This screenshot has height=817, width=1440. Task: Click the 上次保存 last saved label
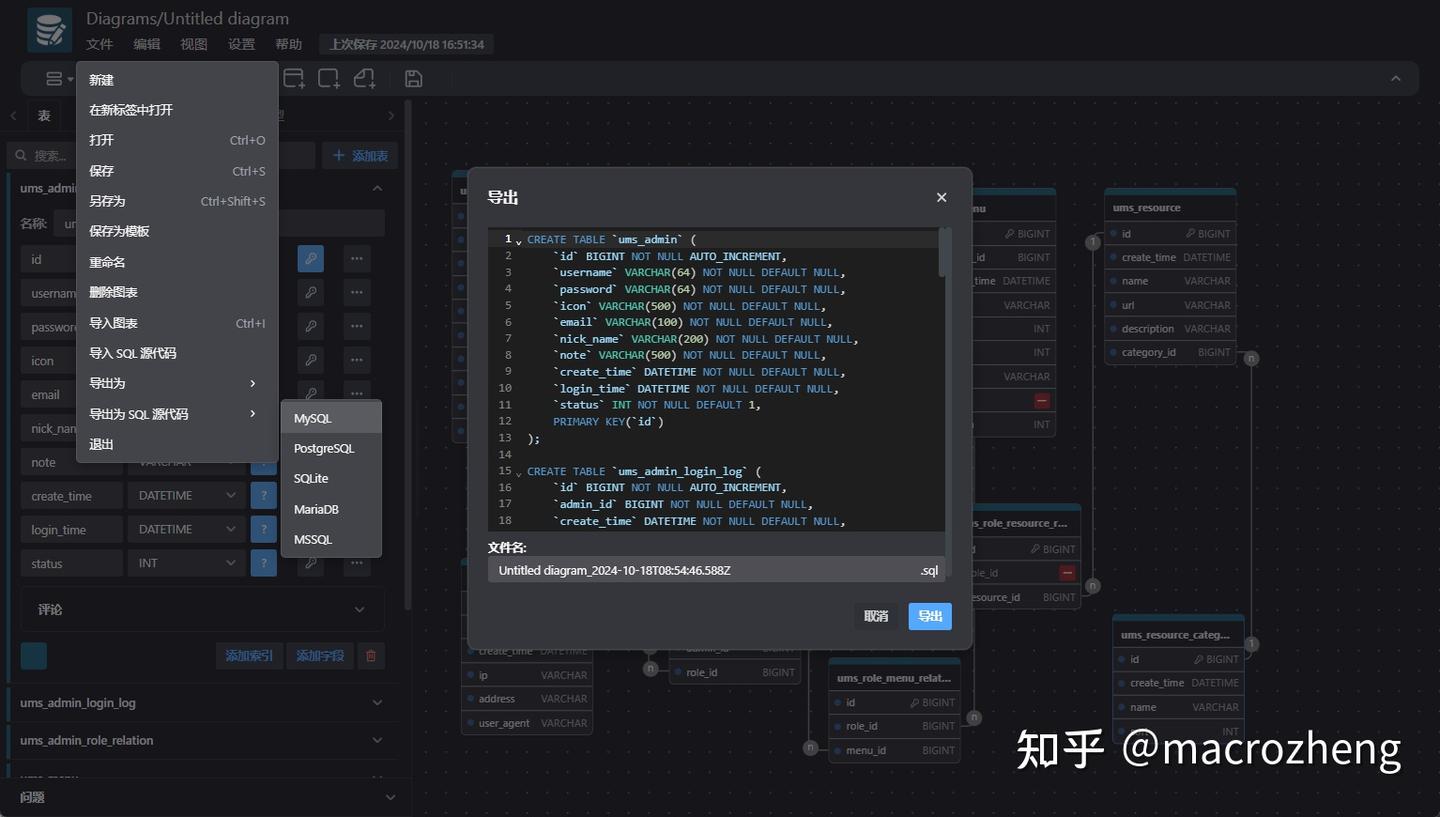[x=406, y=44]
